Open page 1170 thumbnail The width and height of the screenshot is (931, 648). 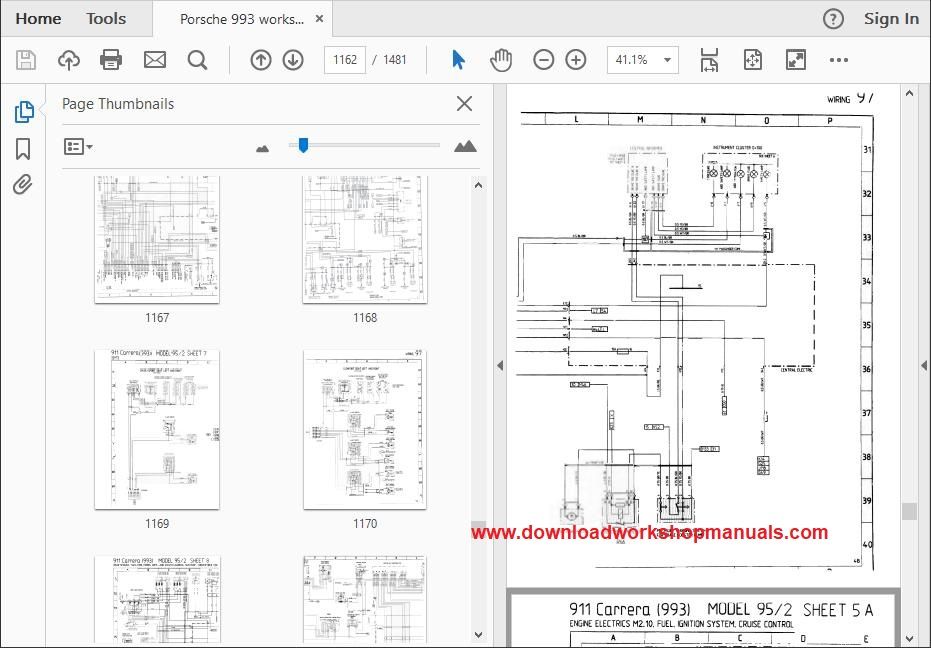tap(365, 429)
